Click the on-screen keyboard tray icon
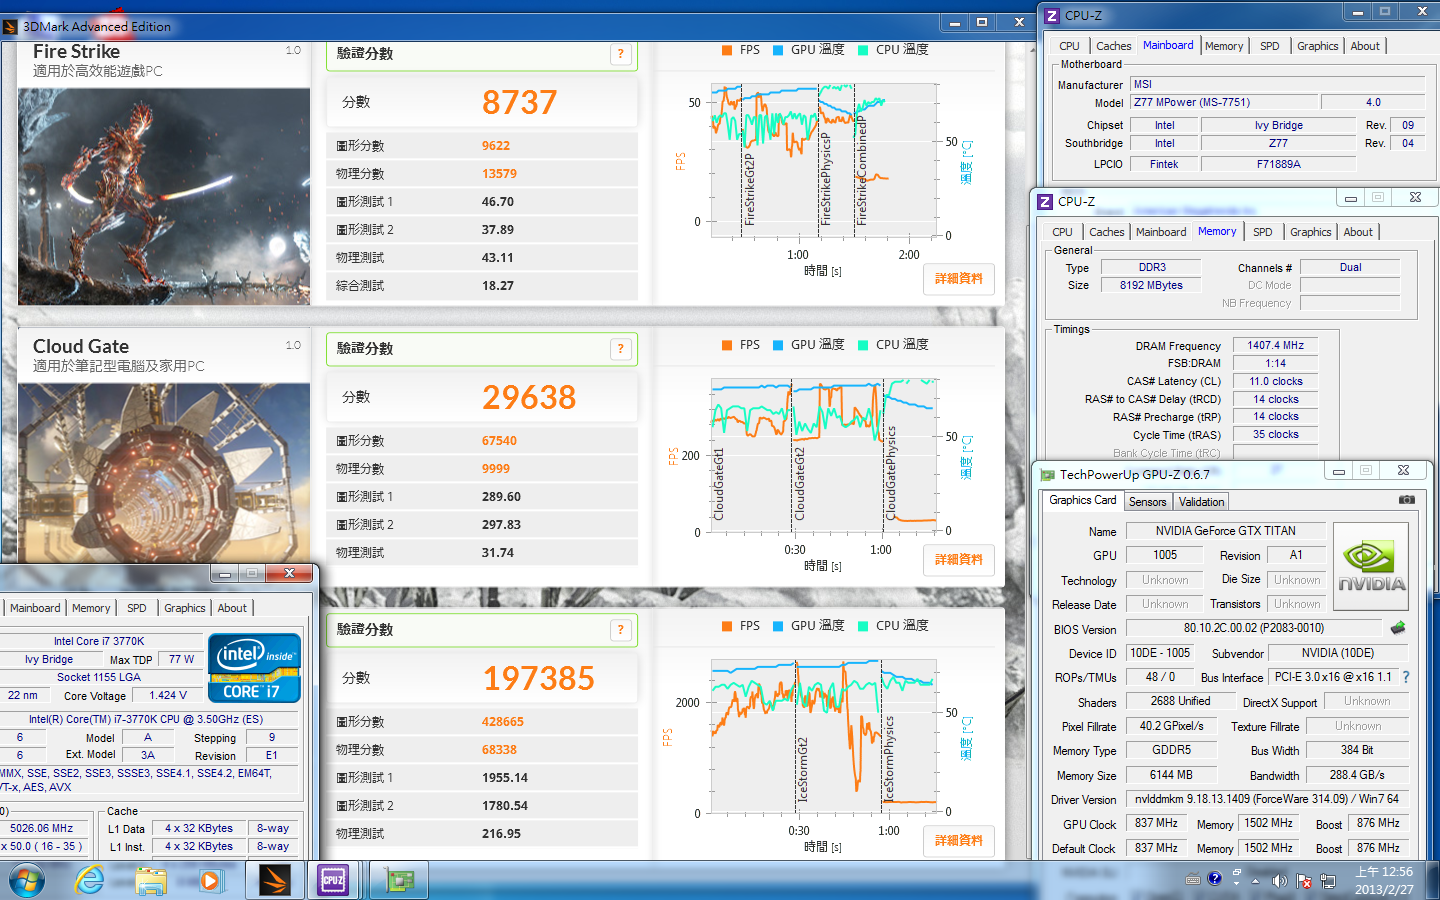 click(1193, 880)
